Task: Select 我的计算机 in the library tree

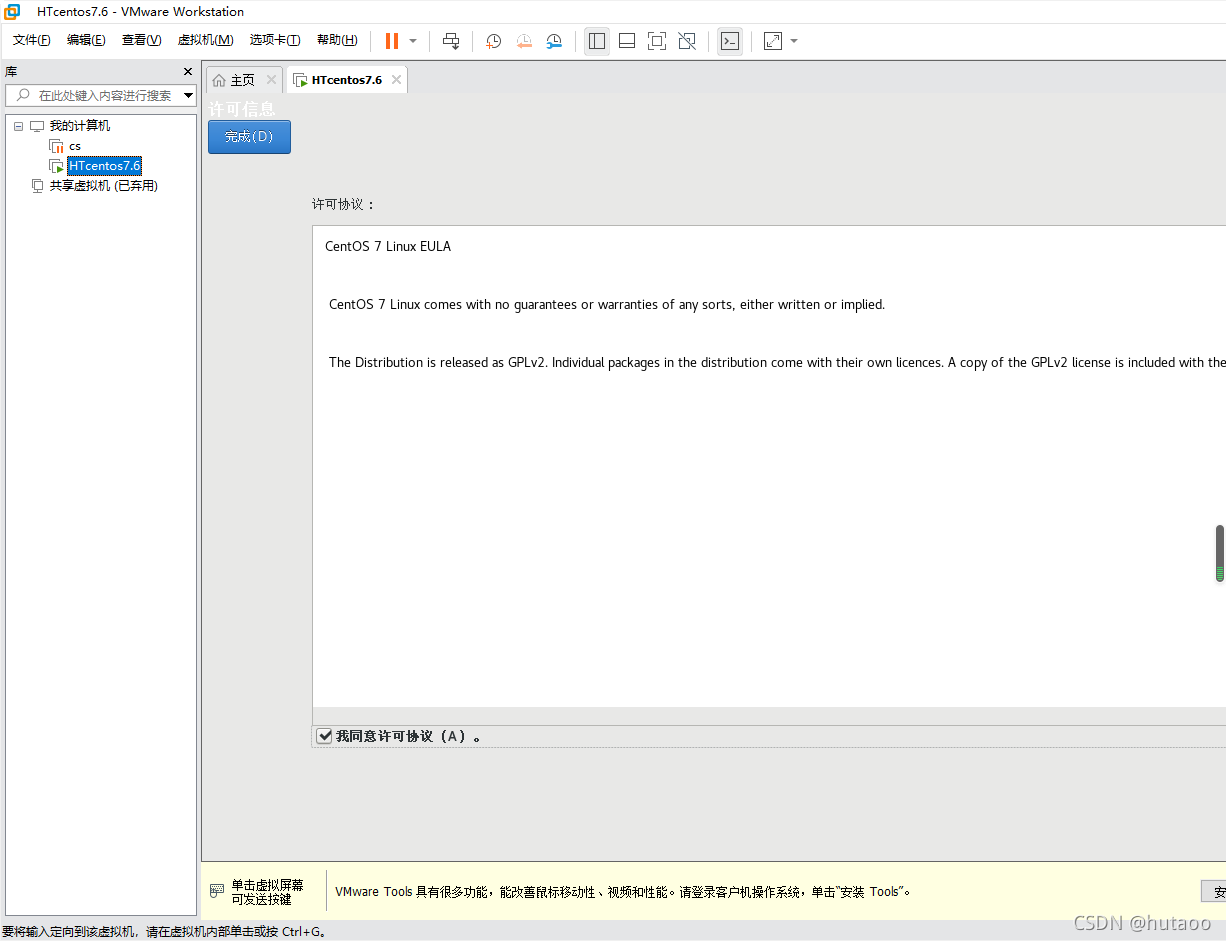Action: [x=80, y=126]
